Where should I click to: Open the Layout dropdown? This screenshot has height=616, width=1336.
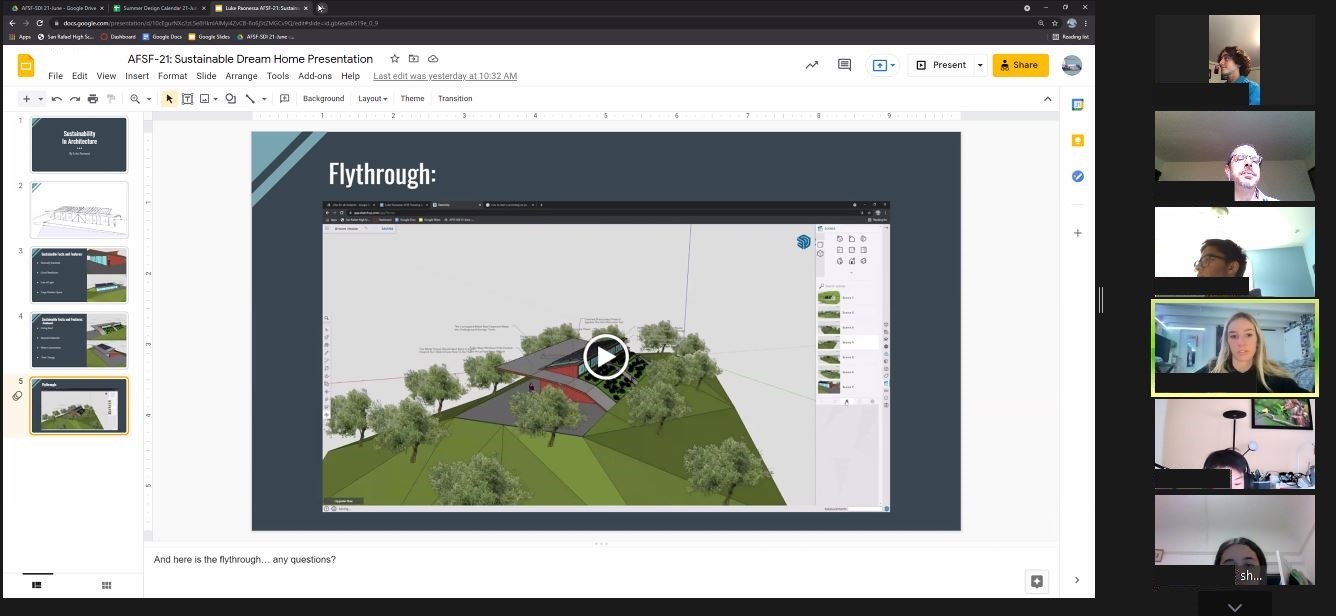(x=373, y=99)
